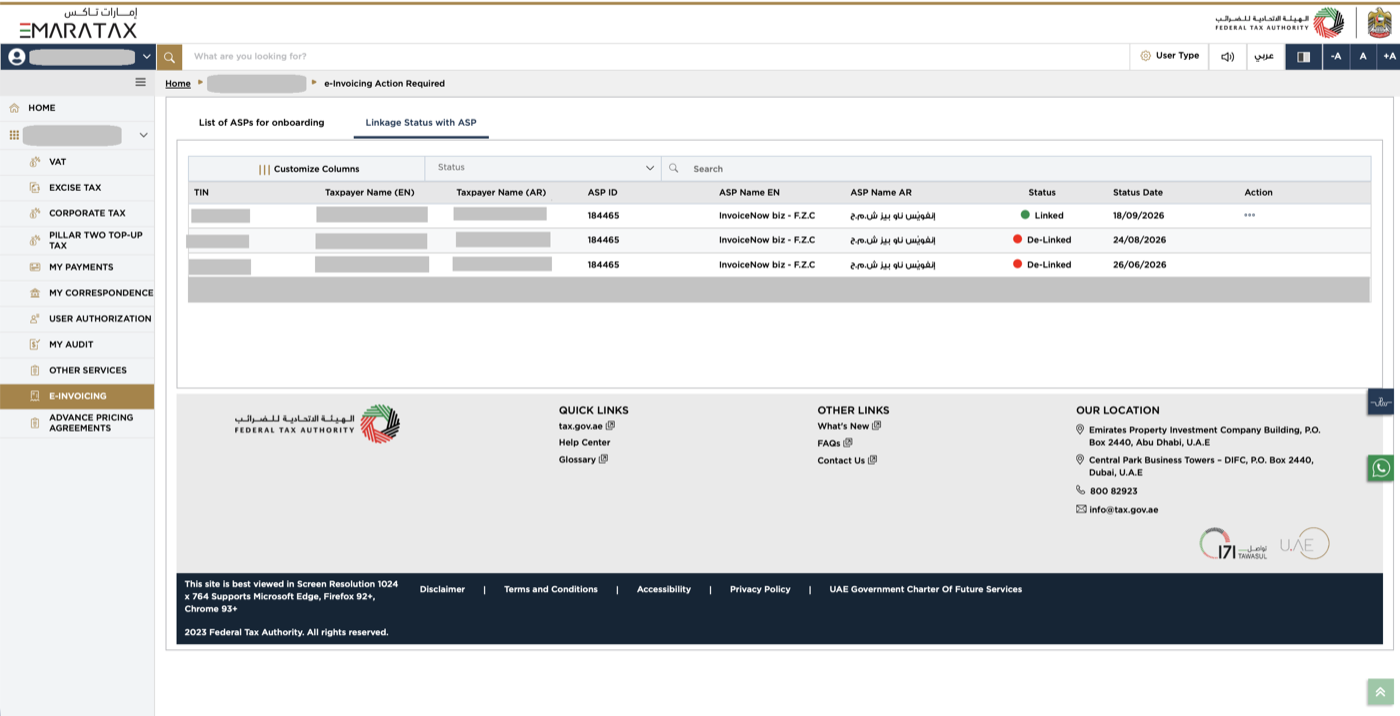Viewport: 1400px width, 716px height.
Task: Click the Other Services sidebar icon
Action: (x=34, y=370)
